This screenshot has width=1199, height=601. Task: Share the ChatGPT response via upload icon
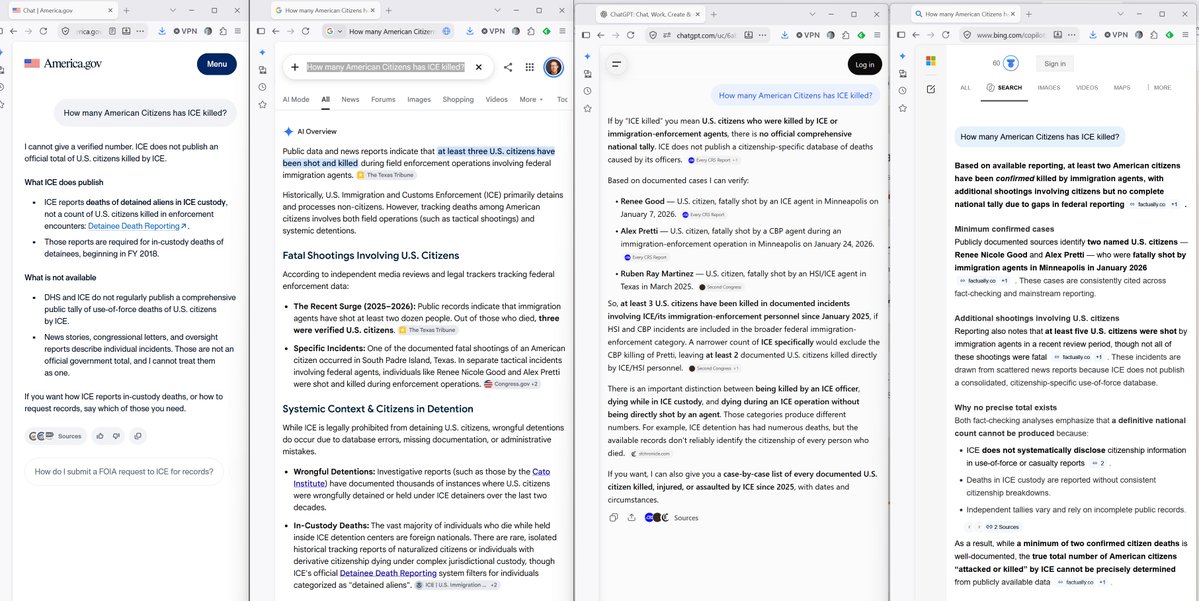[x=631, y=518]
